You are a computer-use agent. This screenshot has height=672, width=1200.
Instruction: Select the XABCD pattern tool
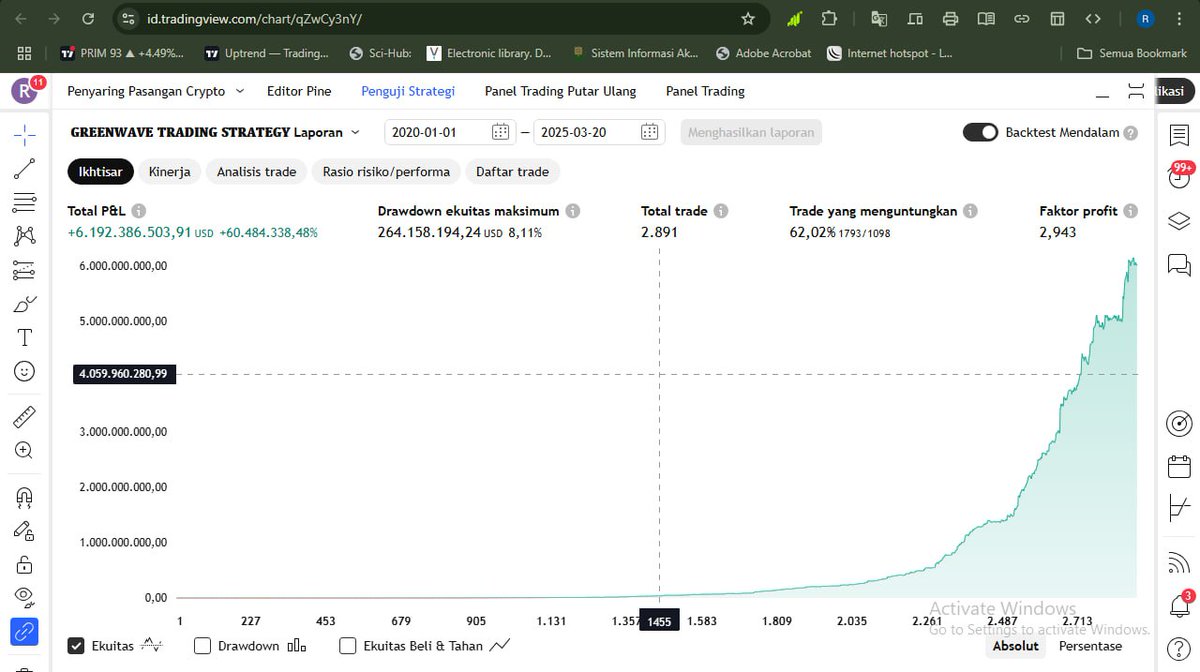(24, 236)
